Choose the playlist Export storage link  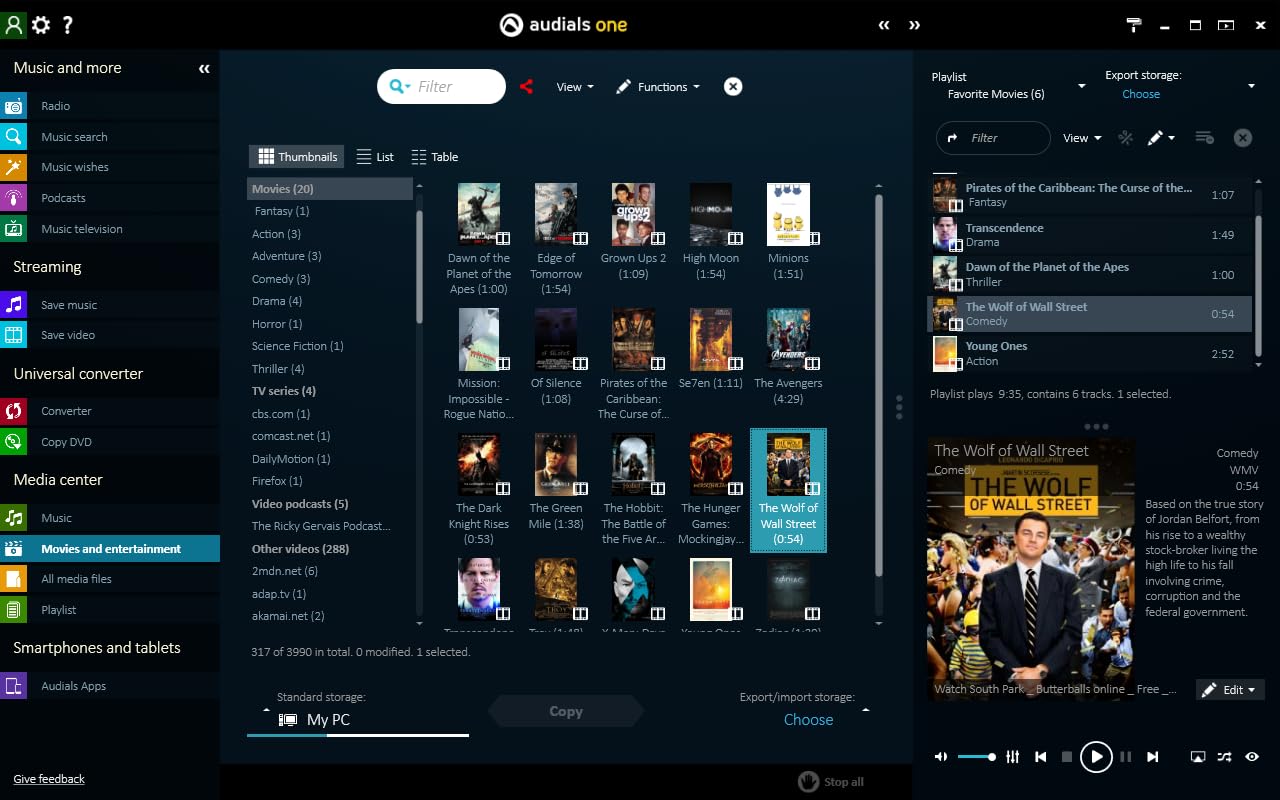(x=1141, y=94)
